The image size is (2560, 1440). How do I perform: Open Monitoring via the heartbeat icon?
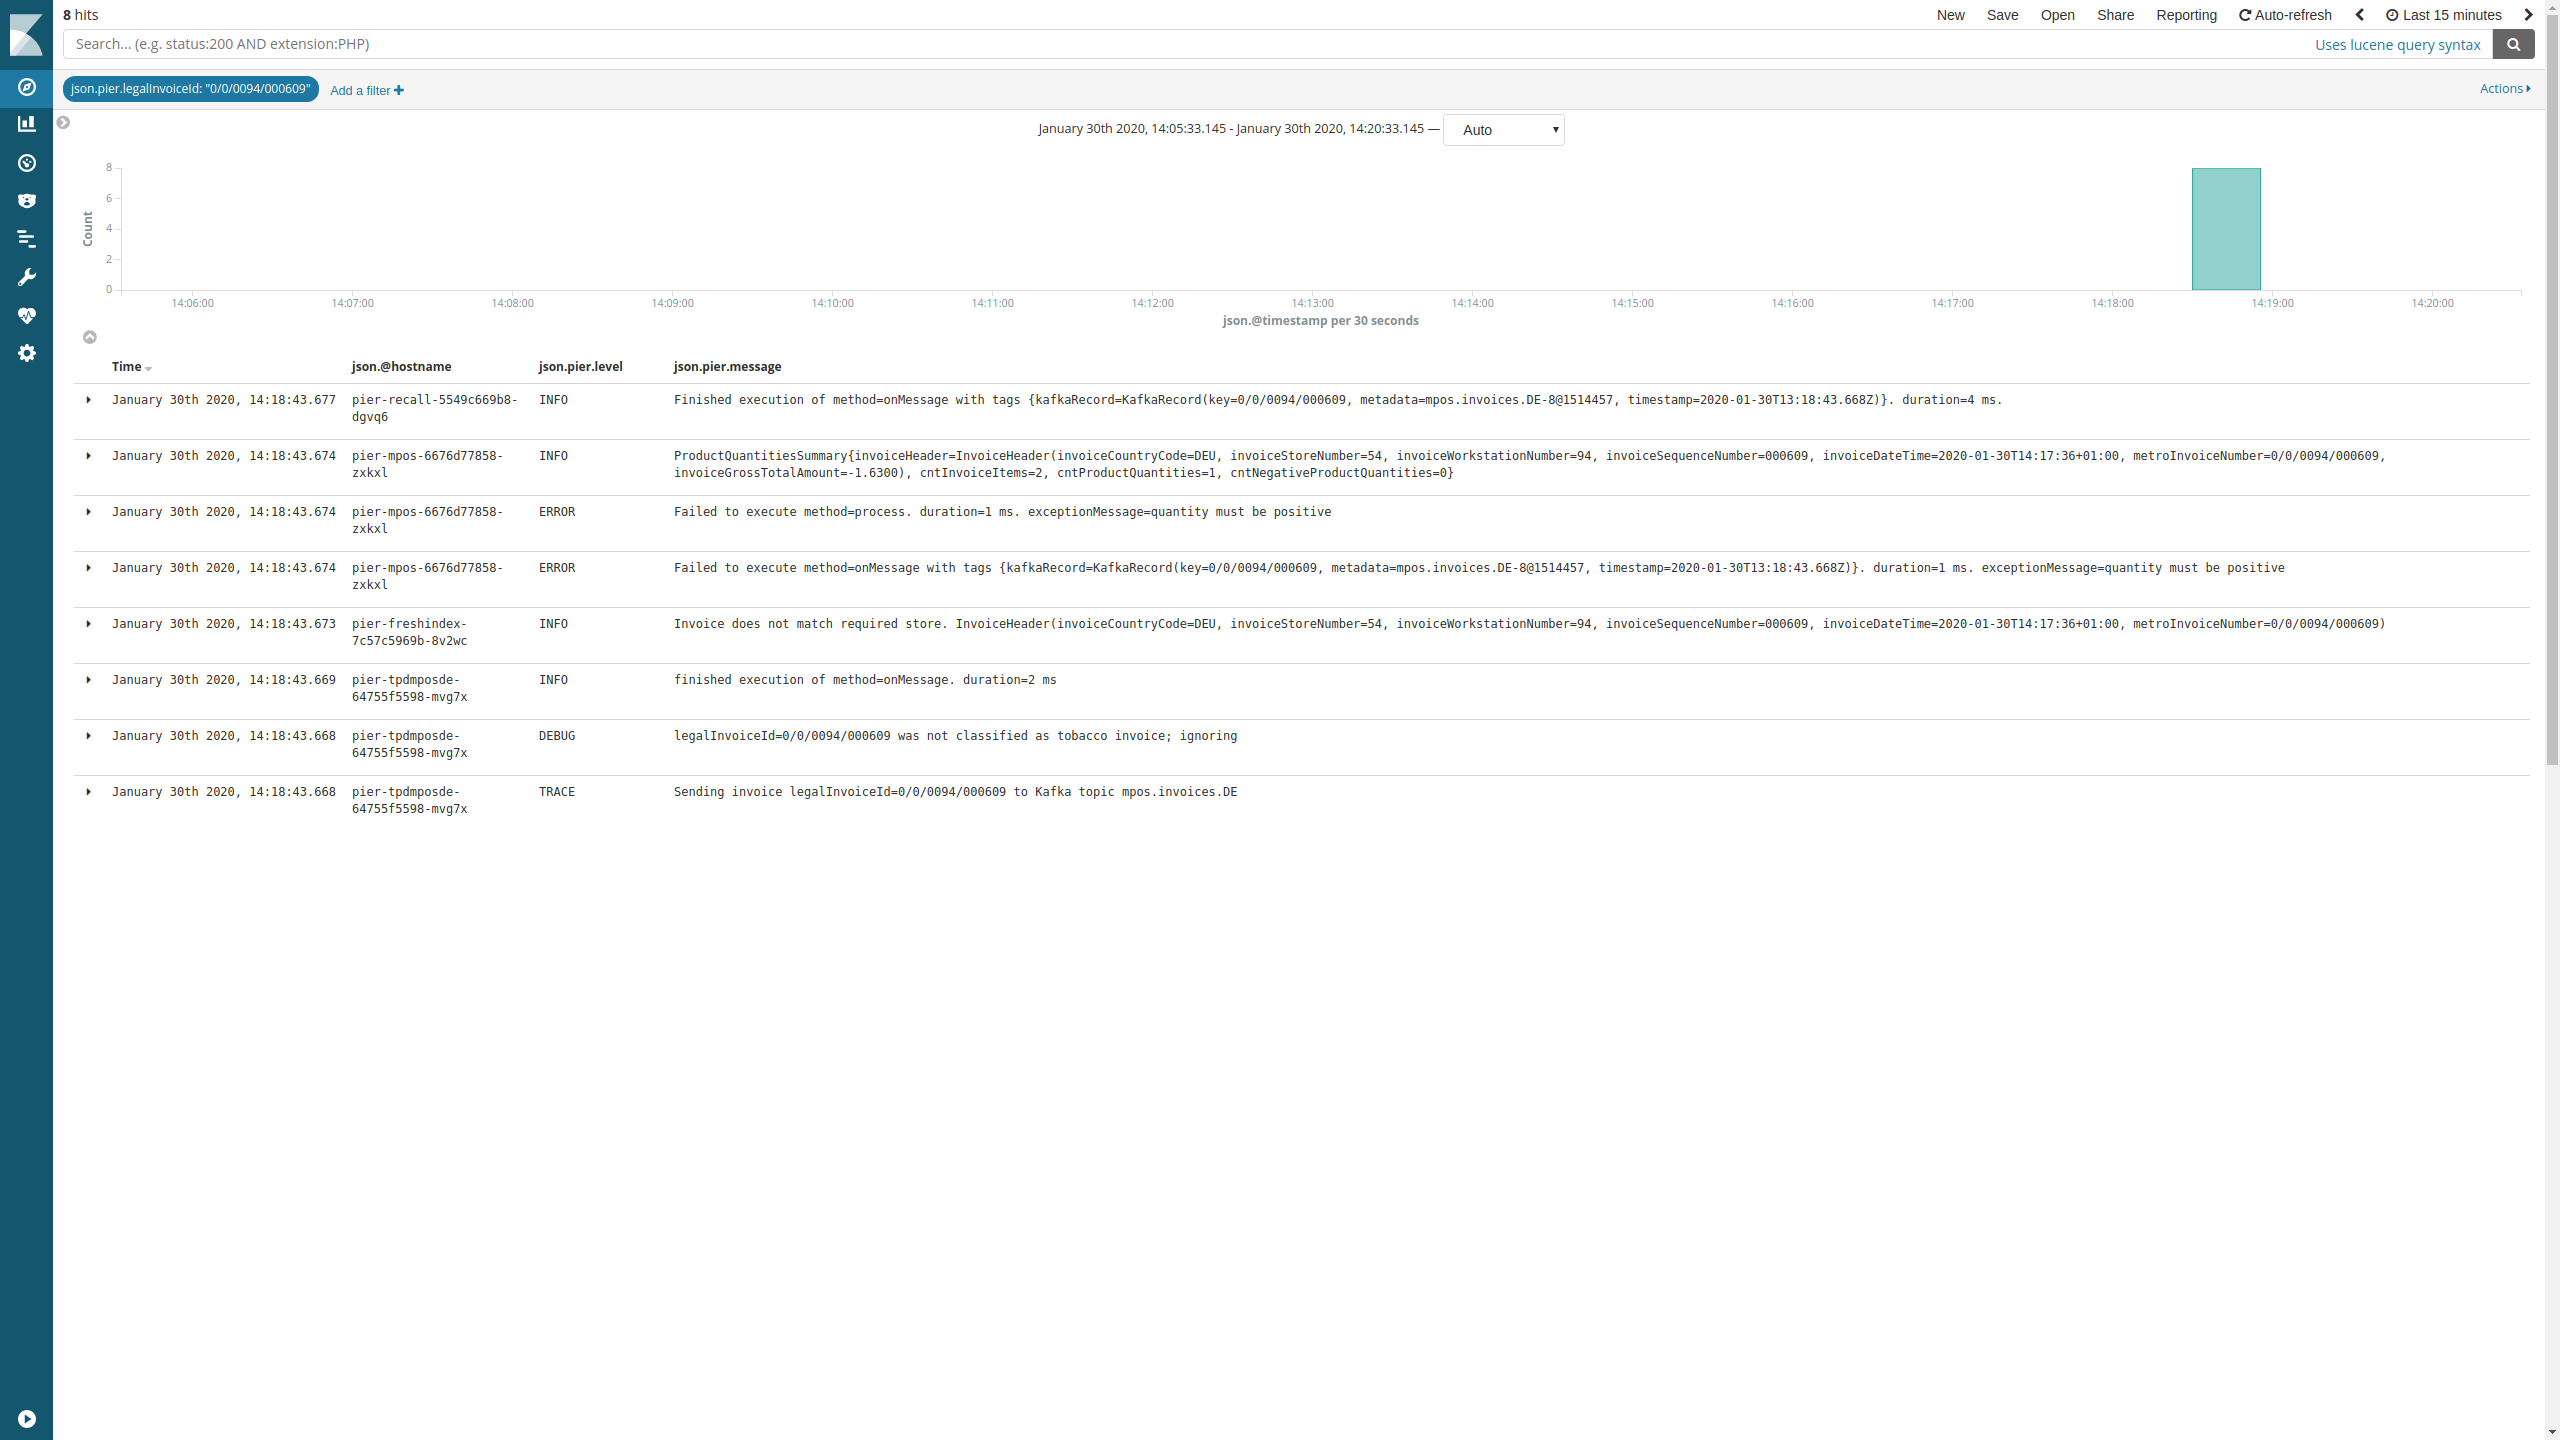[x=26, y=315]
